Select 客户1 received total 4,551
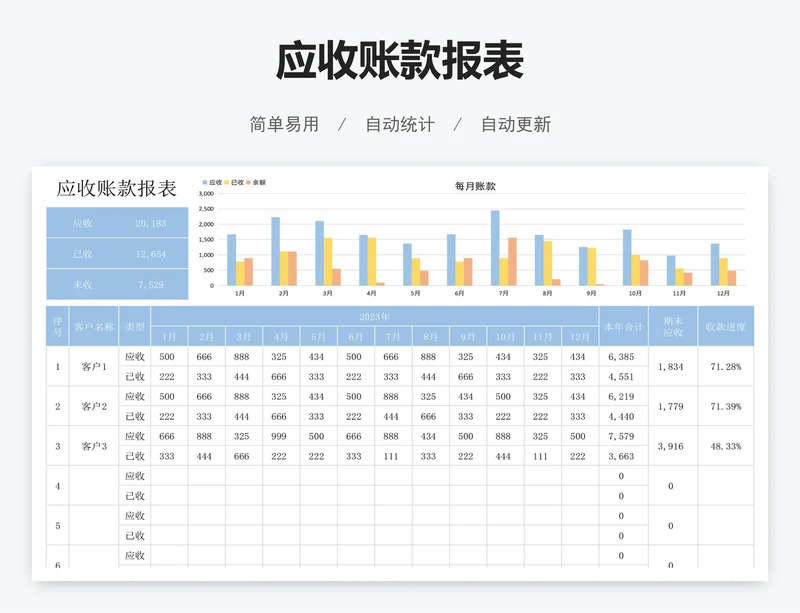800x613 pixels. pyautogui.click(x=623, y=377)
